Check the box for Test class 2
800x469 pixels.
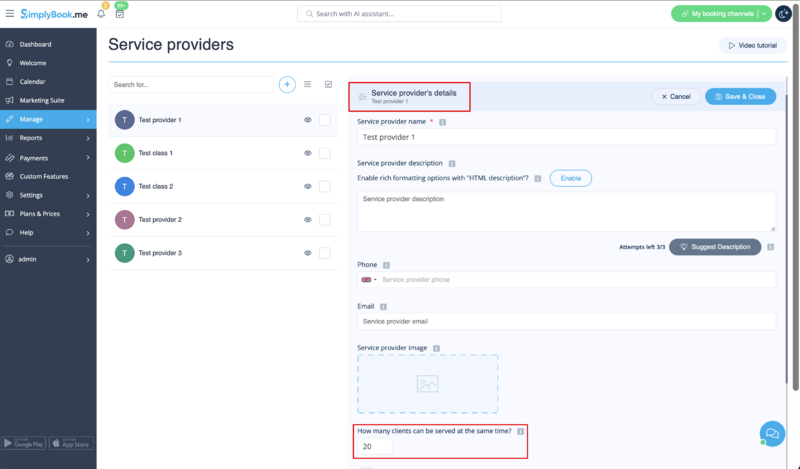point(324,186)
